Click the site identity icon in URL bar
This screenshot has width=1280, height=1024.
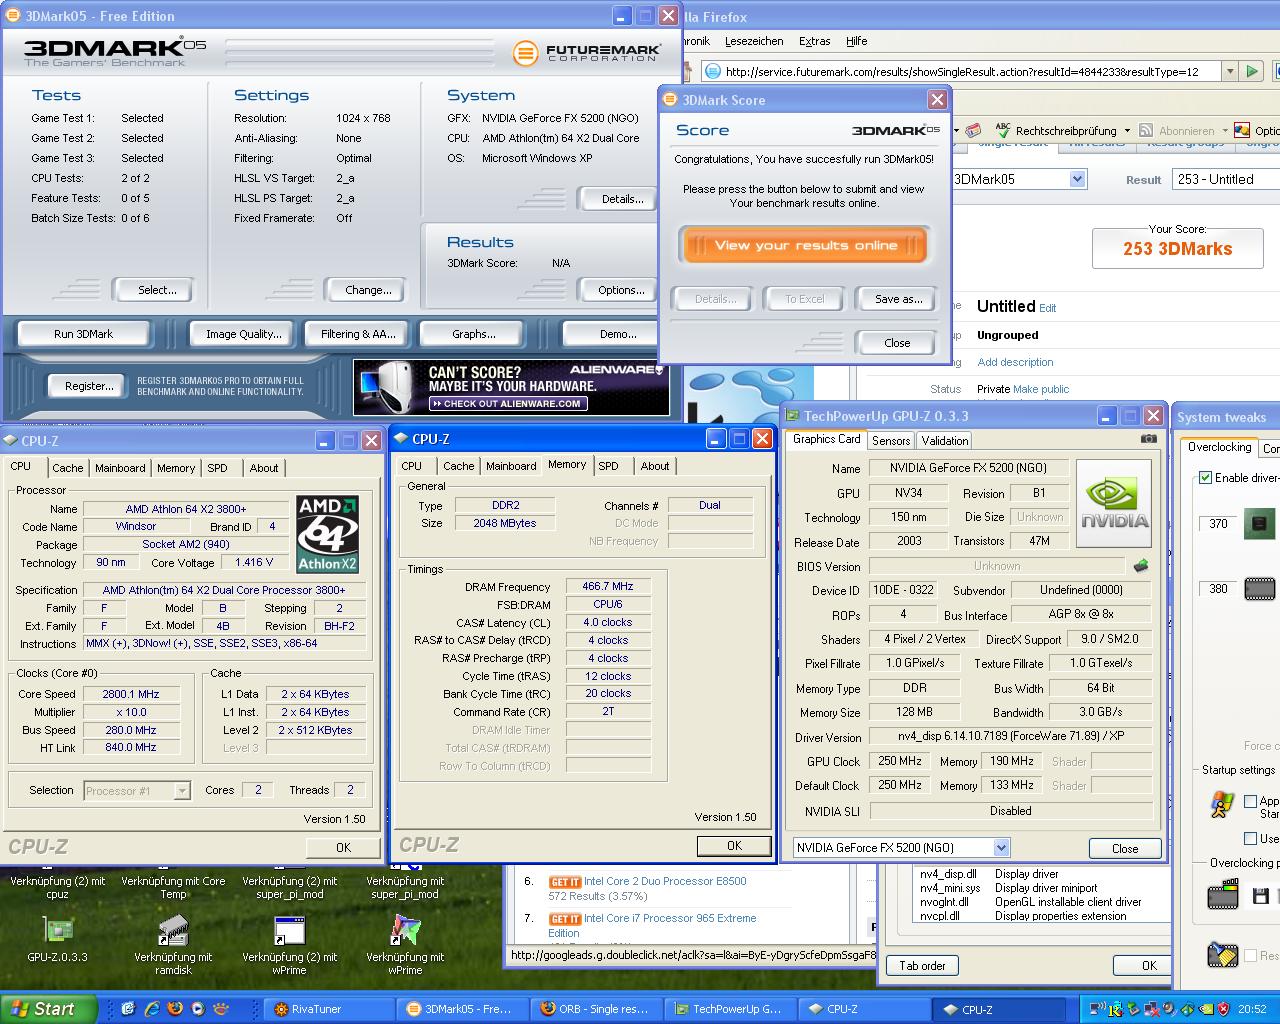712,71
